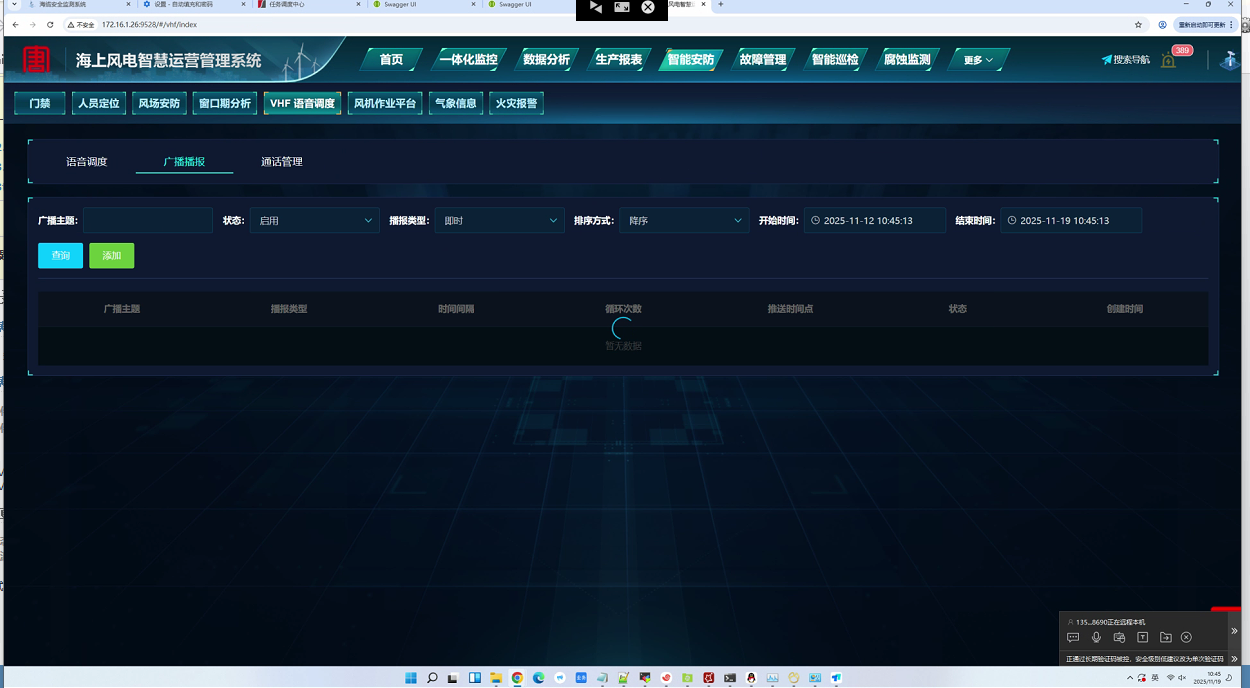Click the microphone icon in the remote control panel
The image size is (1250, 688).
1096,637
